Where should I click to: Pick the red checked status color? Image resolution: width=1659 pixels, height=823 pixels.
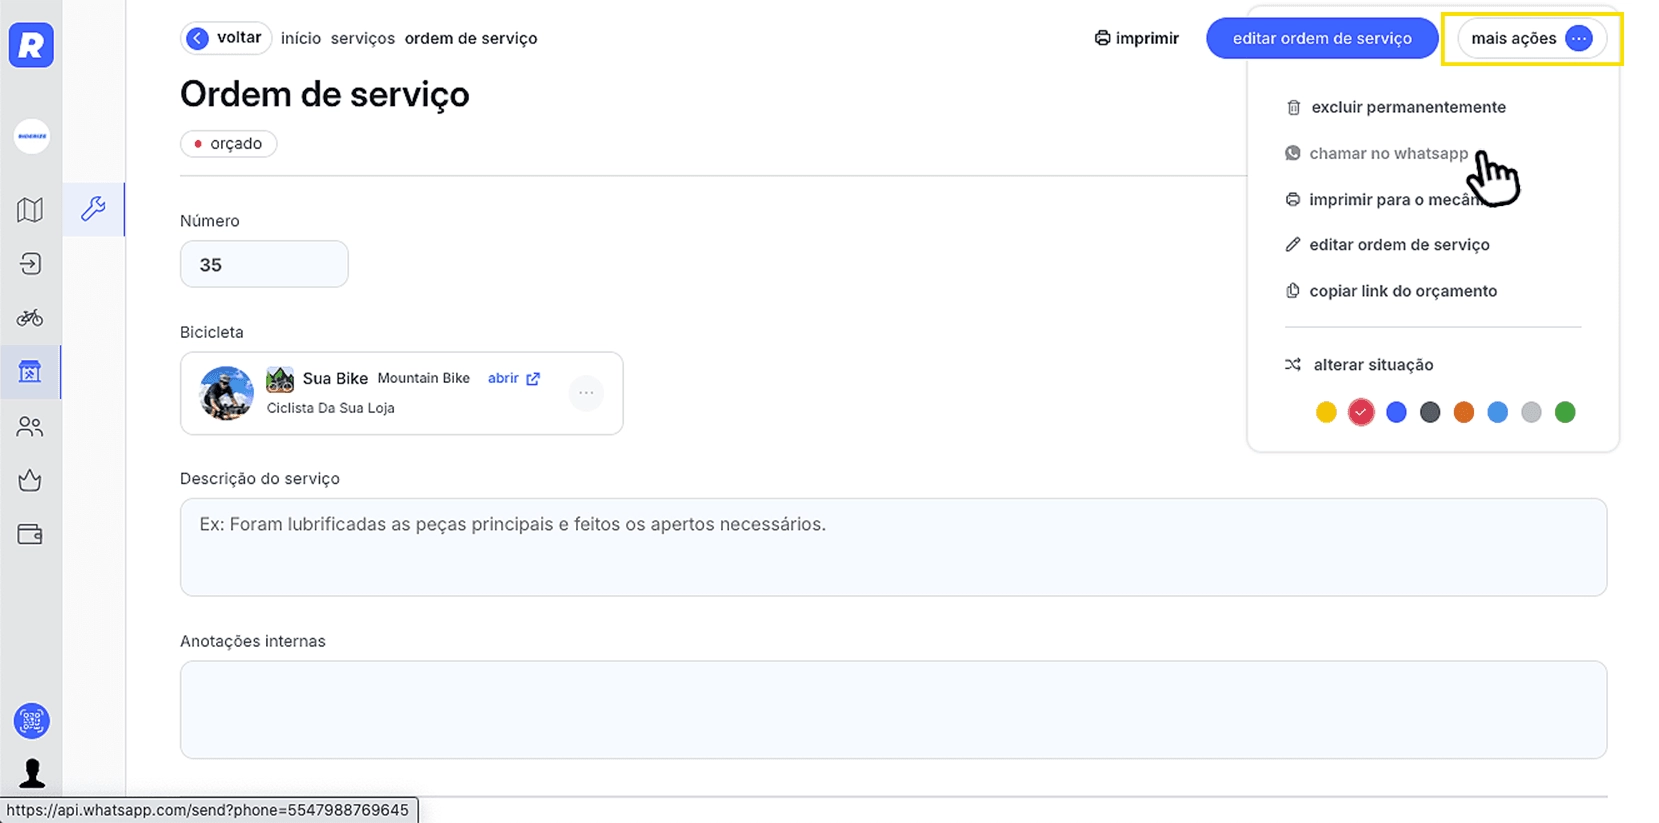tap(1361, 412)
